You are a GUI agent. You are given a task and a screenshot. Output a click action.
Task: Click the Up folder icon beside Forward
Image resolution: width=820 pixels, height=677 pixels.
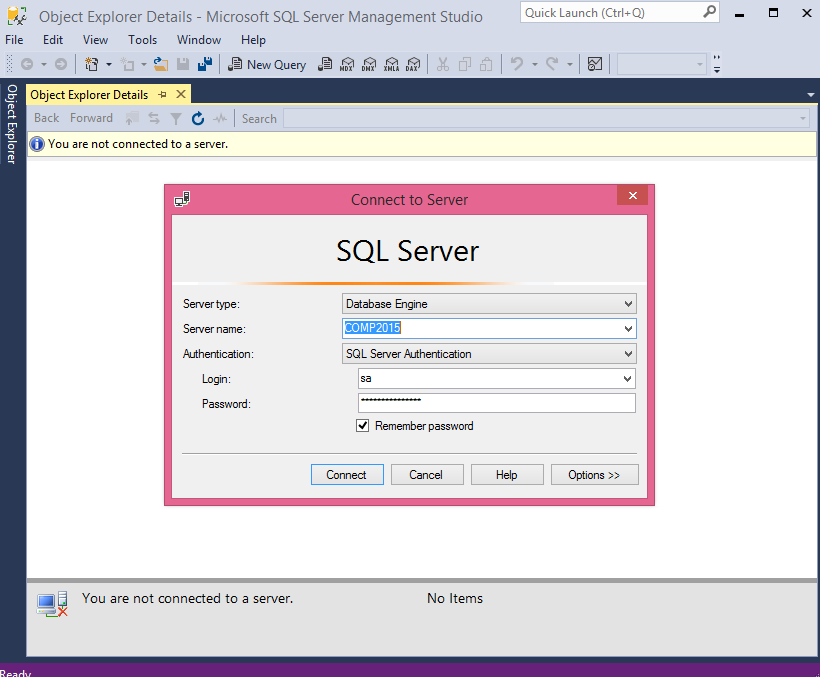132,118
